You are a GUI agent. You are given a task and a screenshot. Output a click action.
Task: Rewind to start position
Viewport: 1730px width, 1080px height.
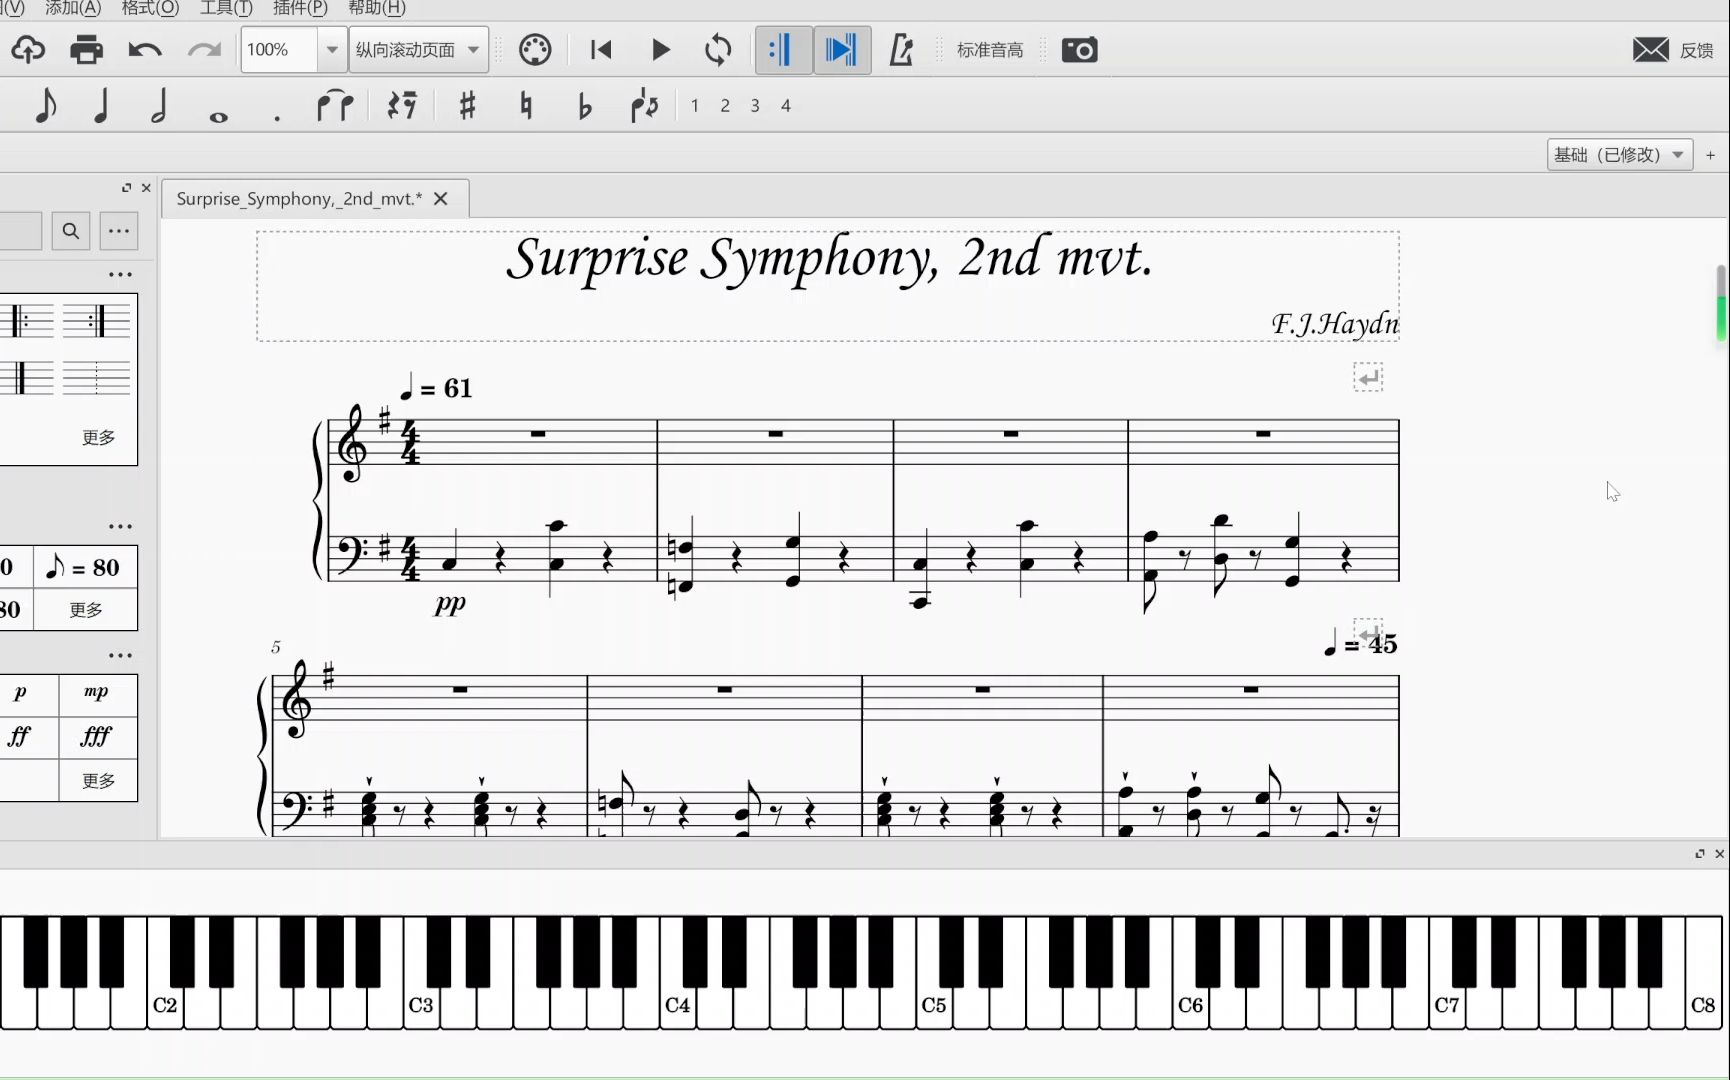601,49
